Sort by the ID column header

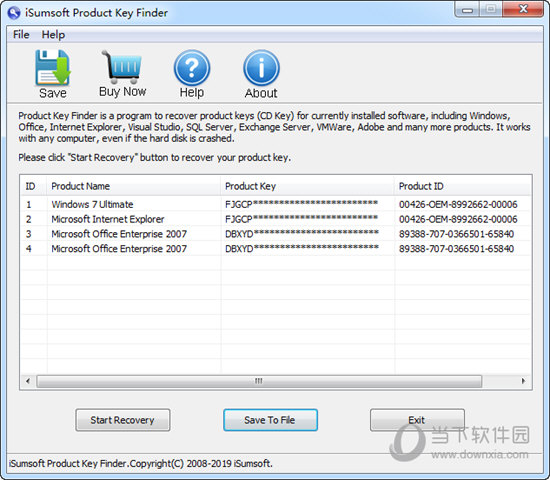(33, 186)
